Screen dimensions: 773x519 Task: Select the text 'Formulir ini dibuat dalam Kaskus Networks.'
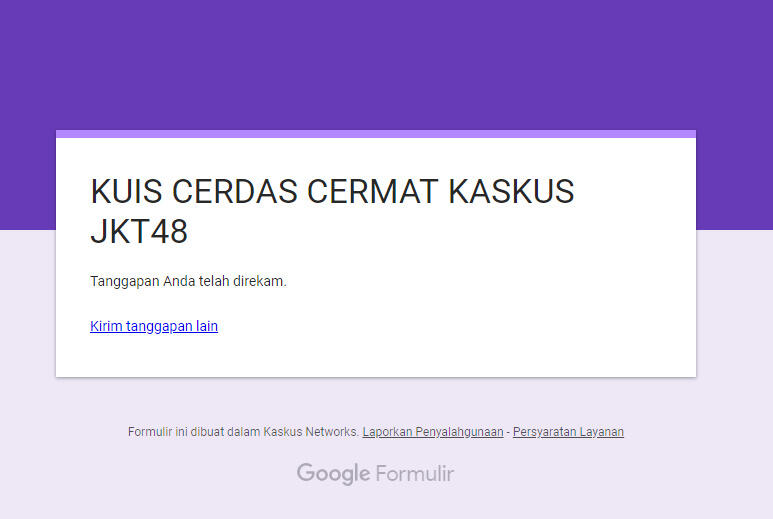tap(243, 432)
